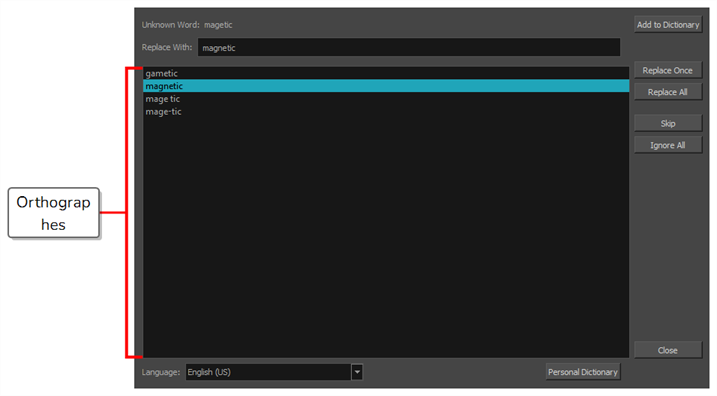Viewport: 717px width, 396px height.
Task: Expand the Language dropdown arrow
Action: (357, 372)
